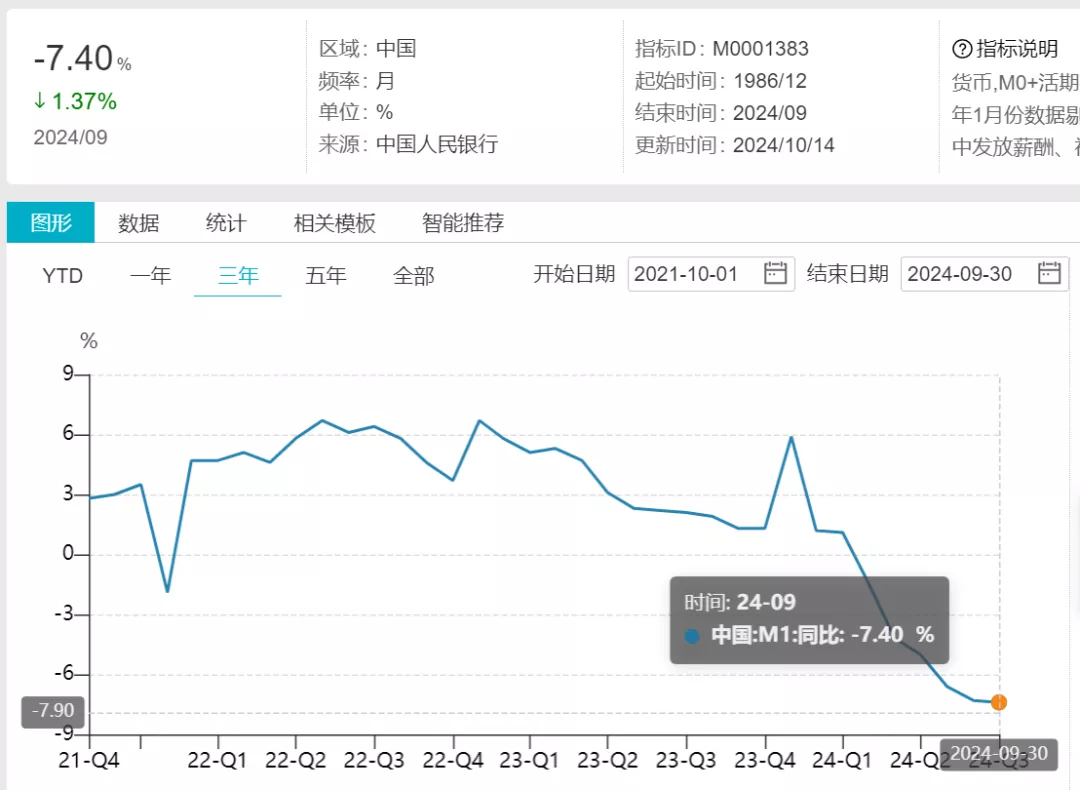
Task: Open the 相关模板 tab
Action: tap(334, 223)
